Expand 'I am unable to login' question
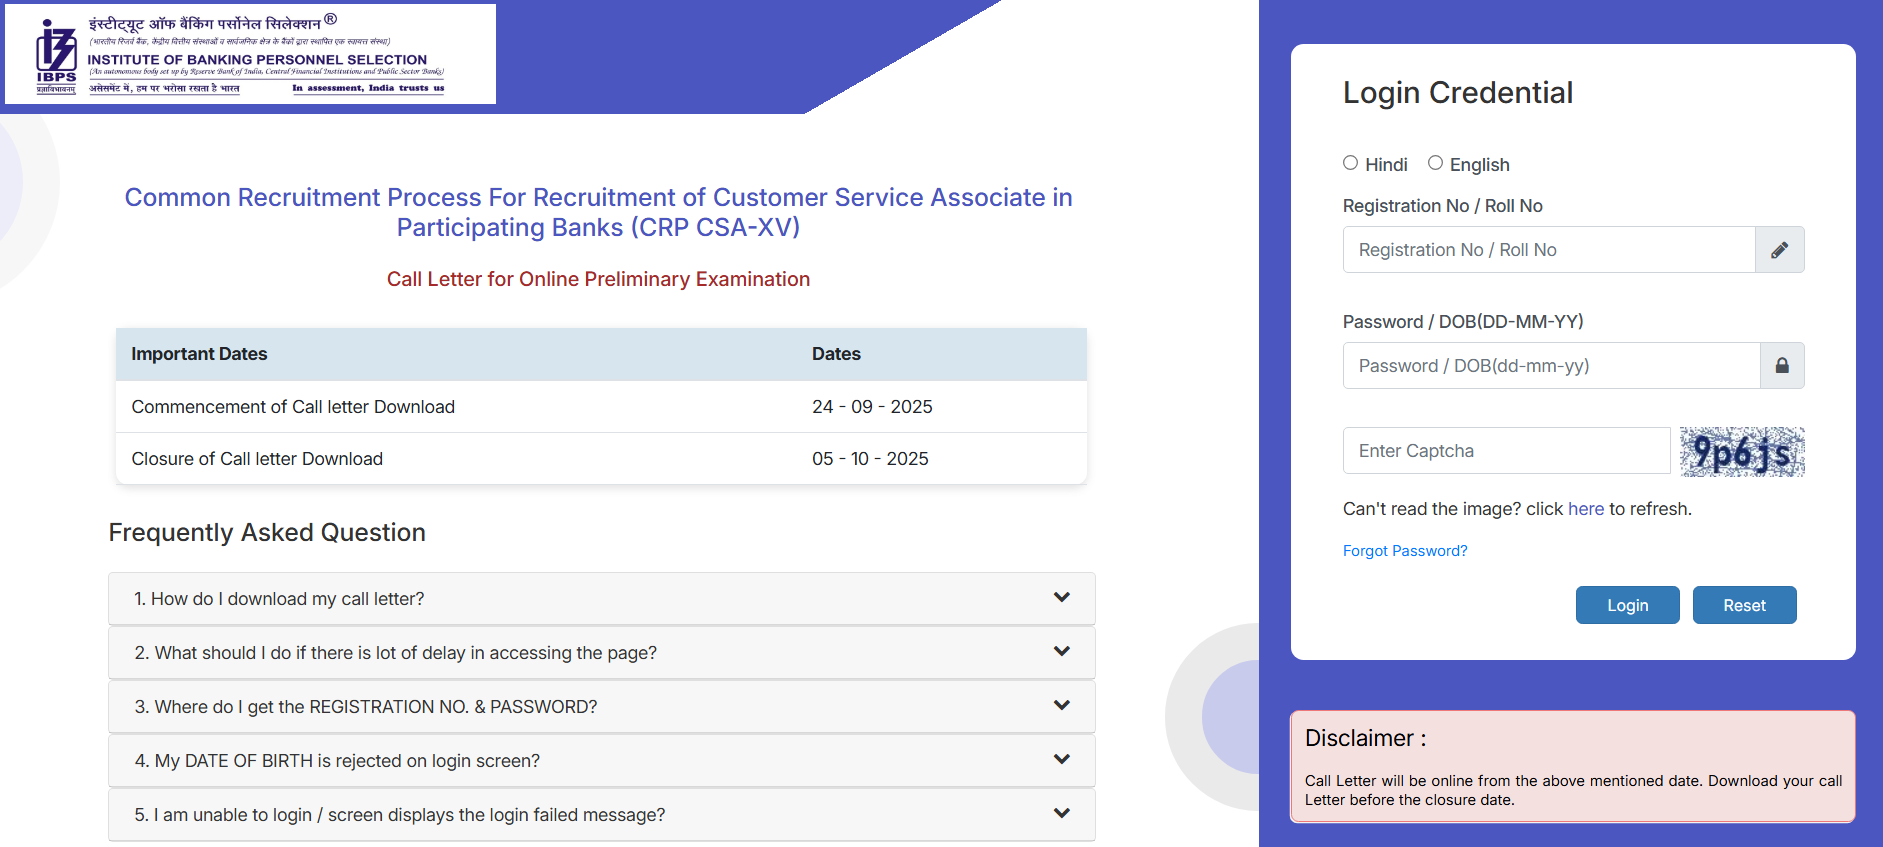 [601, 815]
